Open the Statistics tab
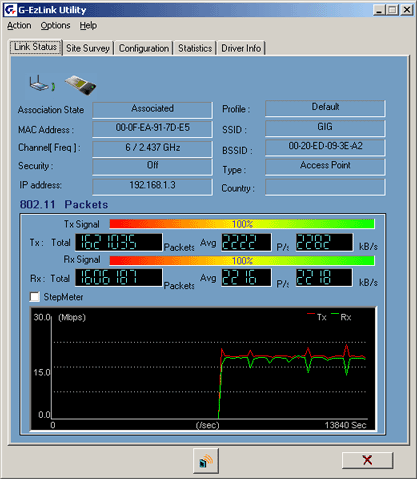Screen dimensions: 417x479 (195, 48)
